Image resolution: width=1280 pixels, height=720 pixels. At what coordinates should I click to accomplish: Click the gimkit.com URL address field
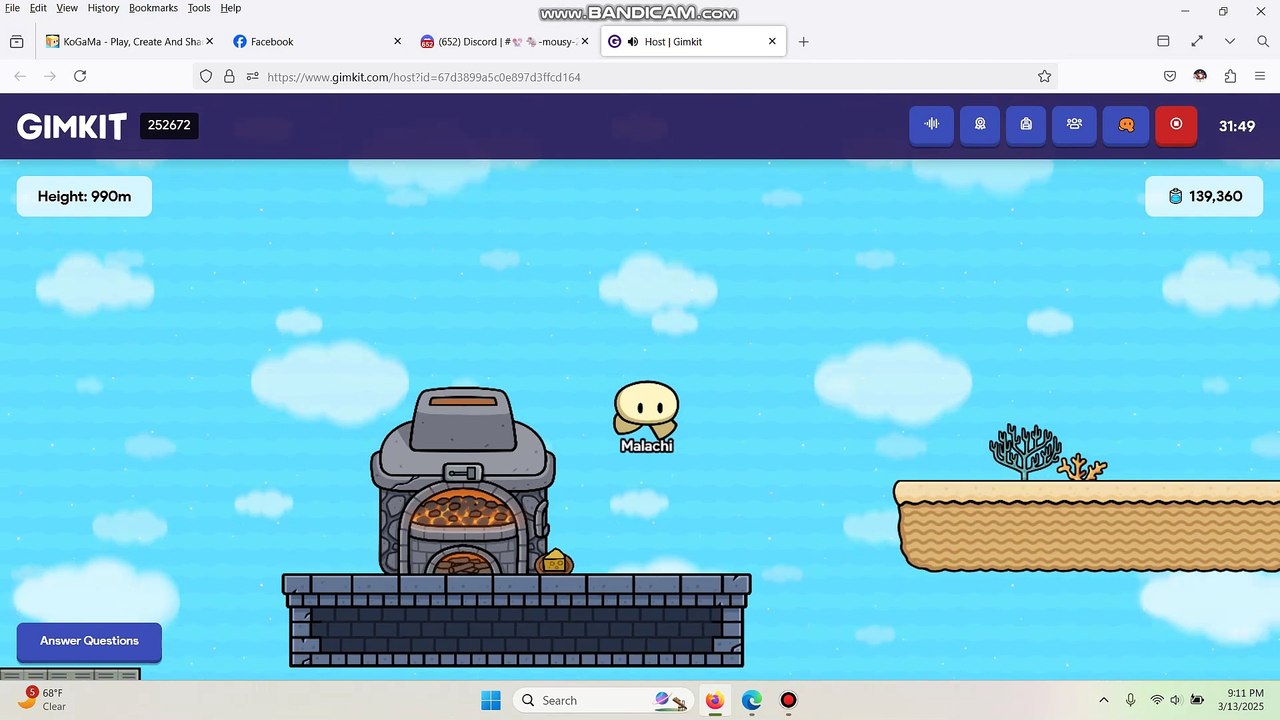626,76
